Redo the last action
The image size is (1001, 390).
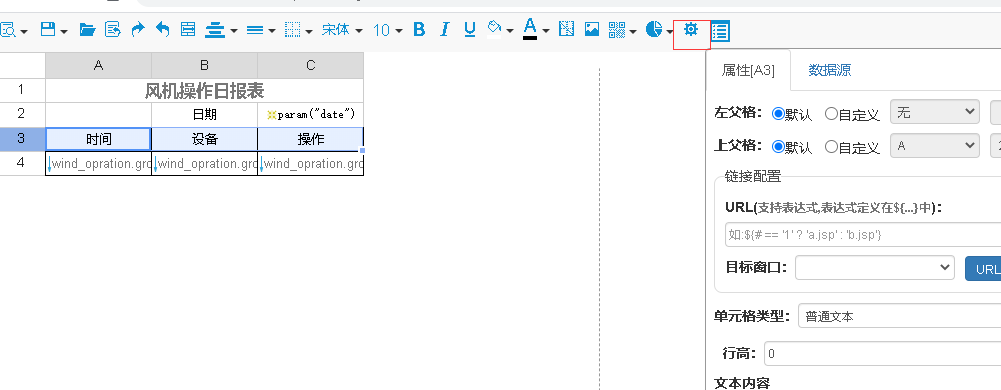(138, 29)
